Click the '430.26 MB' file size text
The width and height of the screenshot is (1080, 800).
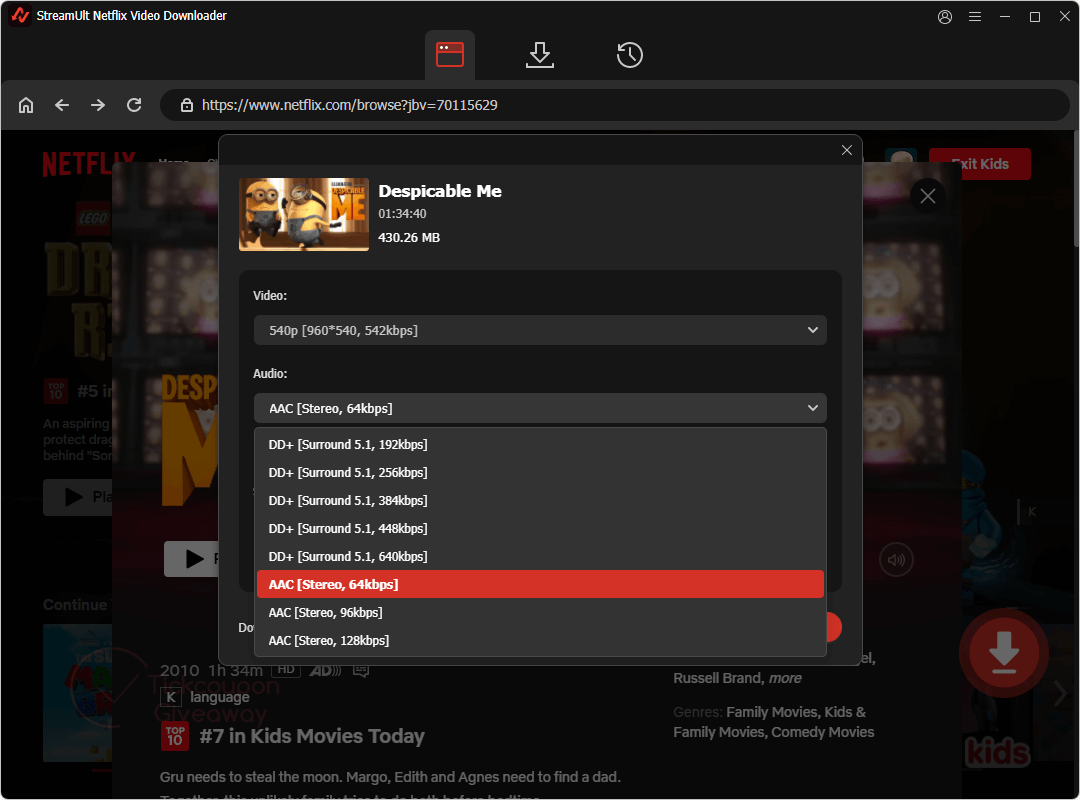click(x=408, y=238)
